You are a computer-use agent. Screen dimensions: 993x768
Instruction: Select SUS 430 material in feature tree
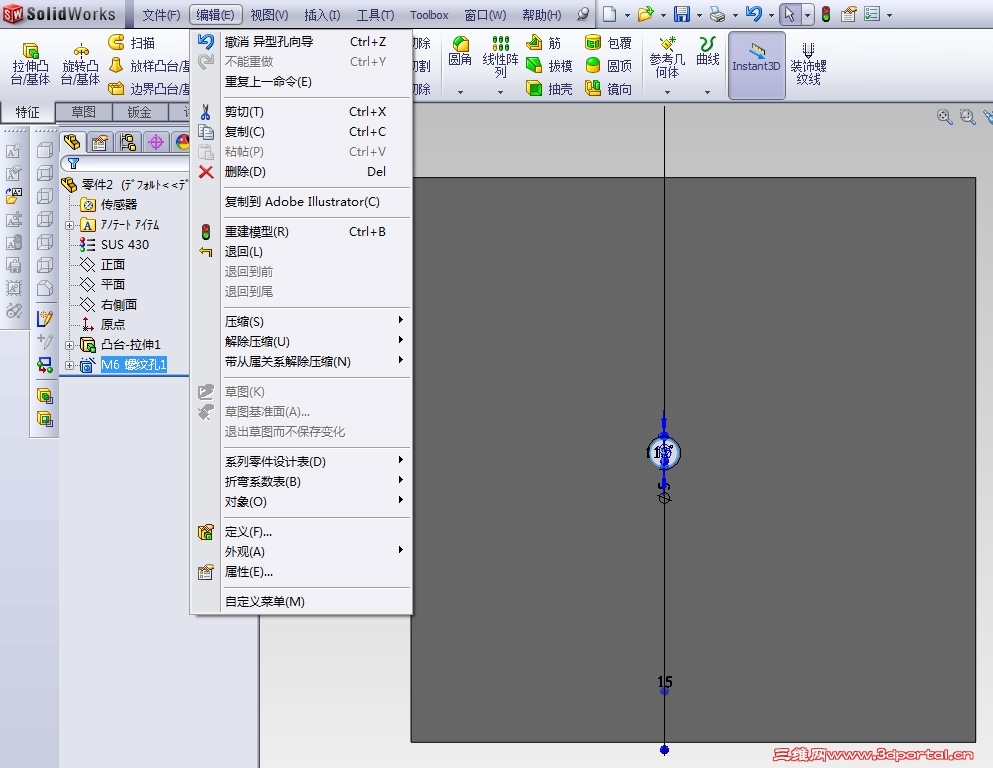click(125, 245)
